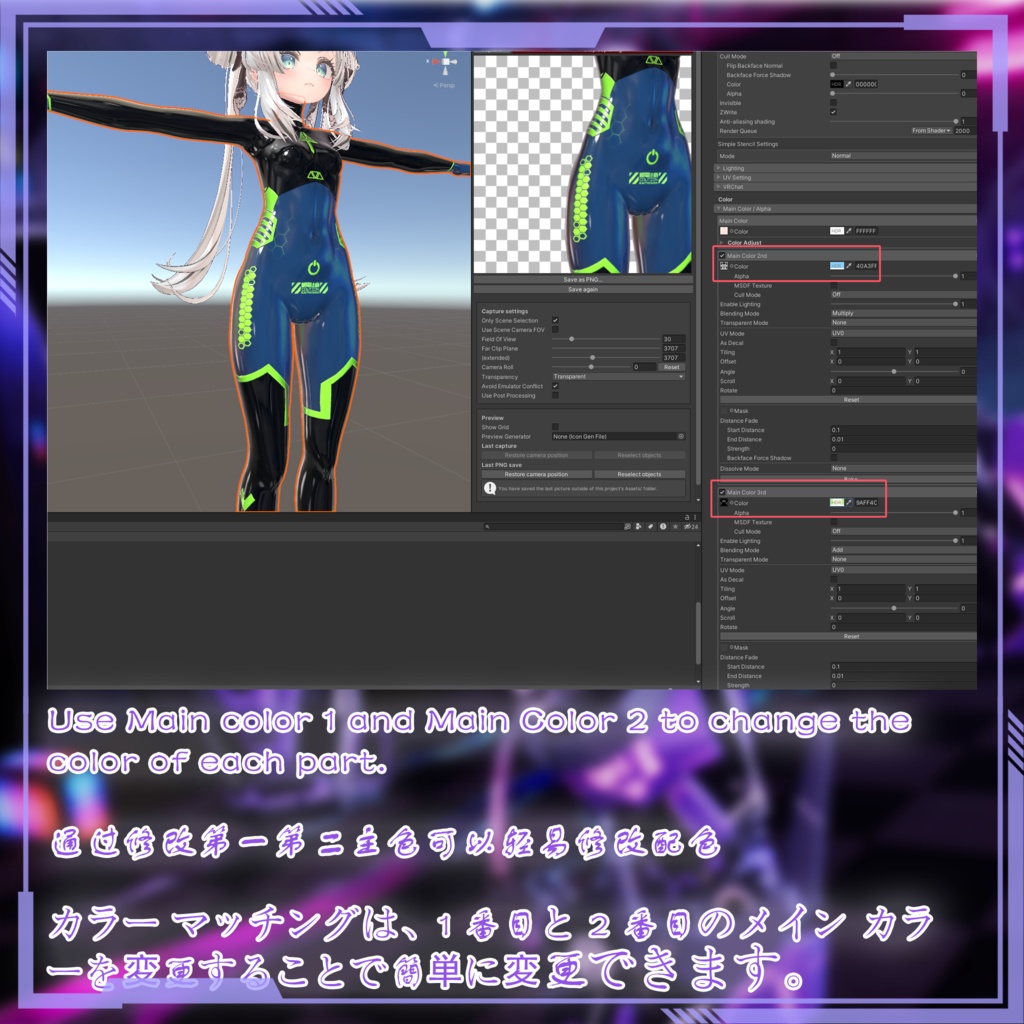Click the Render Queue value field 2000
The height and width of the screenshot is (1024, 1024).
965,131
